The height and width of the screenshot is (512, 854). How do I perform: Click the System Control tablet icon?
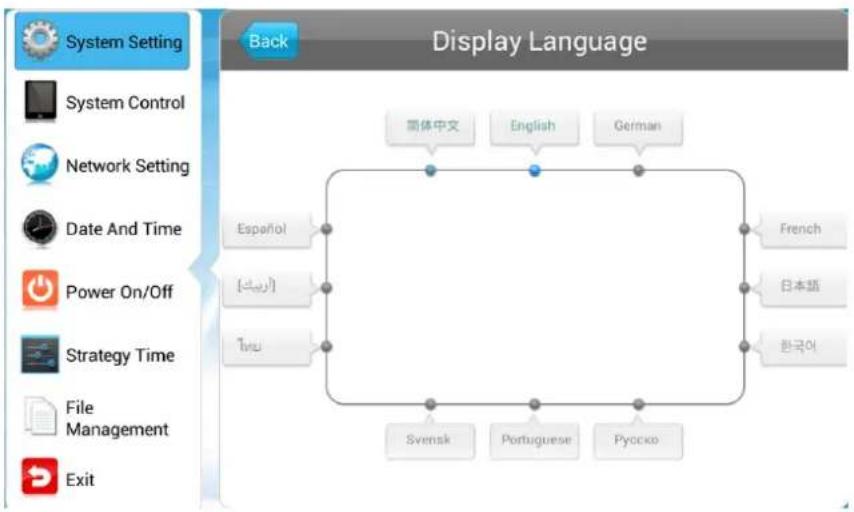(40, 101)
